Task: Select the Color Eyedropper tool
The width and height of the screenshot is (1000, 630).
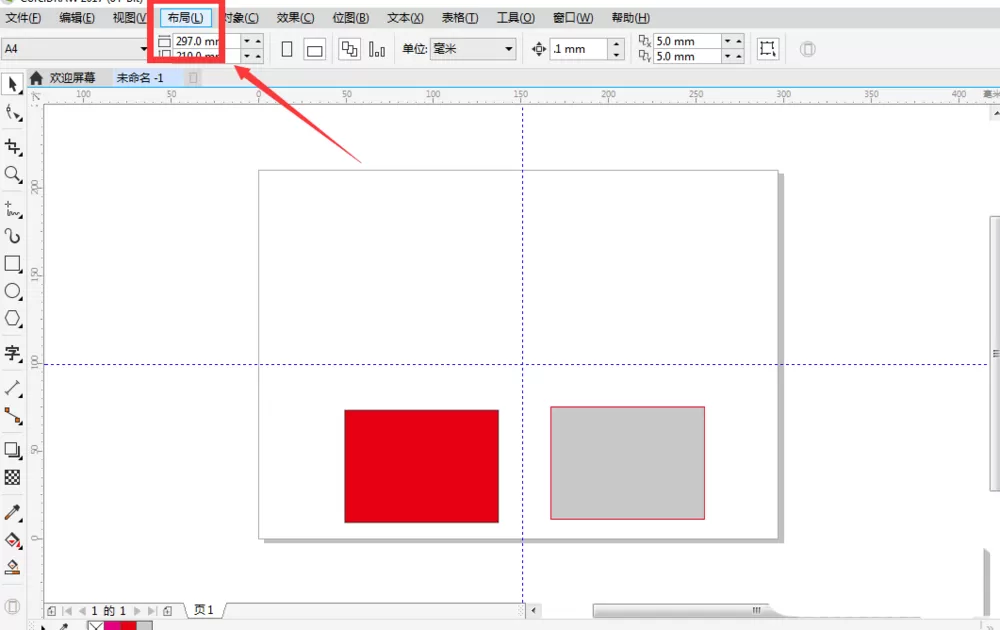Action: pyautogui.click(x=13, y=513)
